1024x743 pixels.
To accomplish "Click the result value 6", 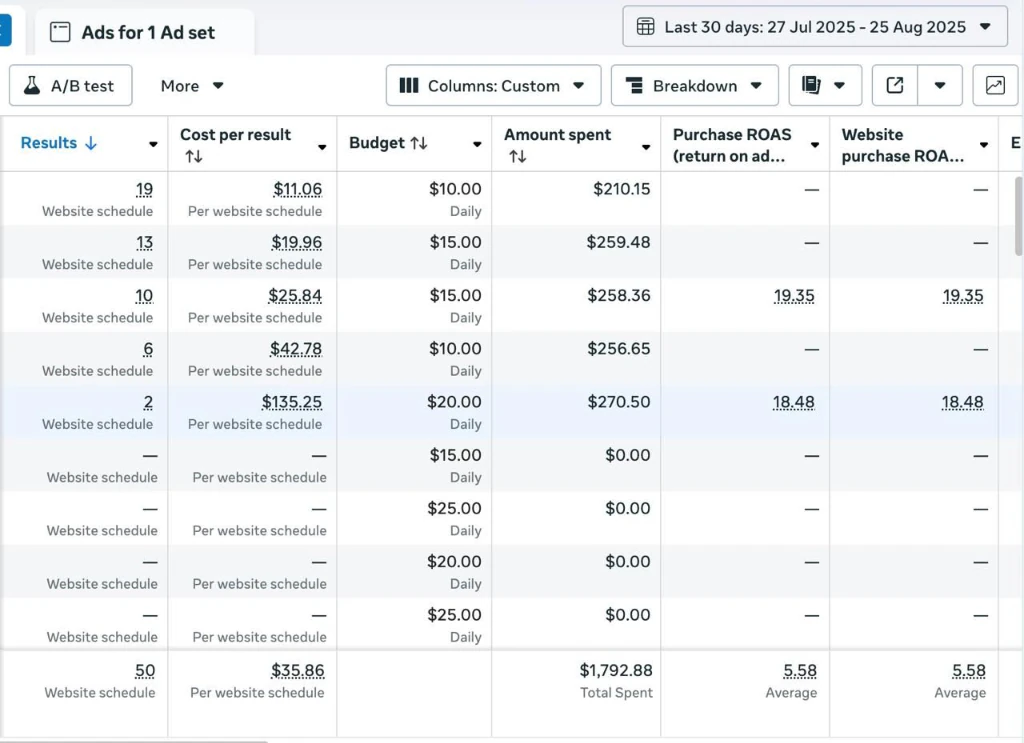I will pyautogui.click(x=148, y=349).
